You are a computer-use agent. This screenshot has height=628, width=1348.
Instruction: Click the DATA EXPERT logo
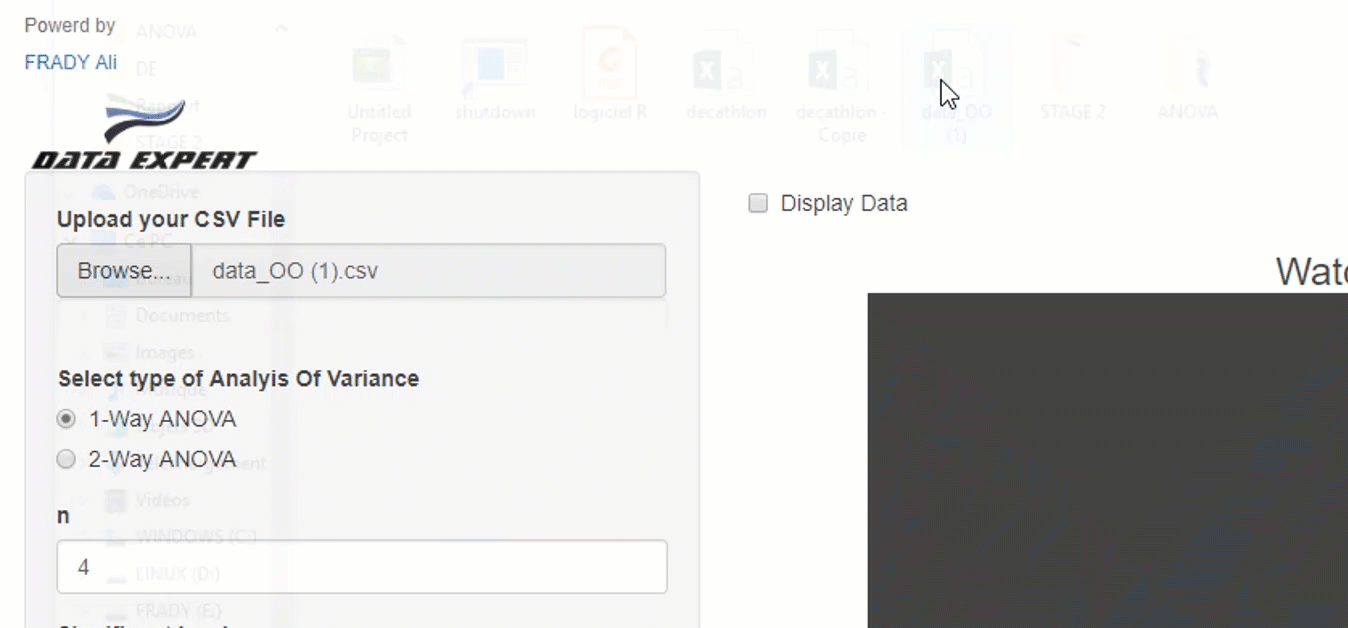coord(140,130)
